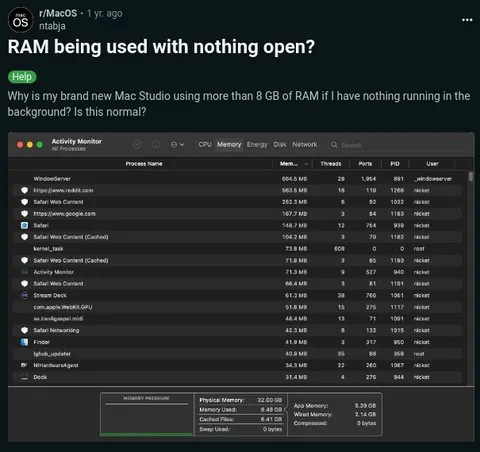Screen dimensions: 480x452
Task: Click the Activity Monitor window title
Action: (x=77, y=141)
